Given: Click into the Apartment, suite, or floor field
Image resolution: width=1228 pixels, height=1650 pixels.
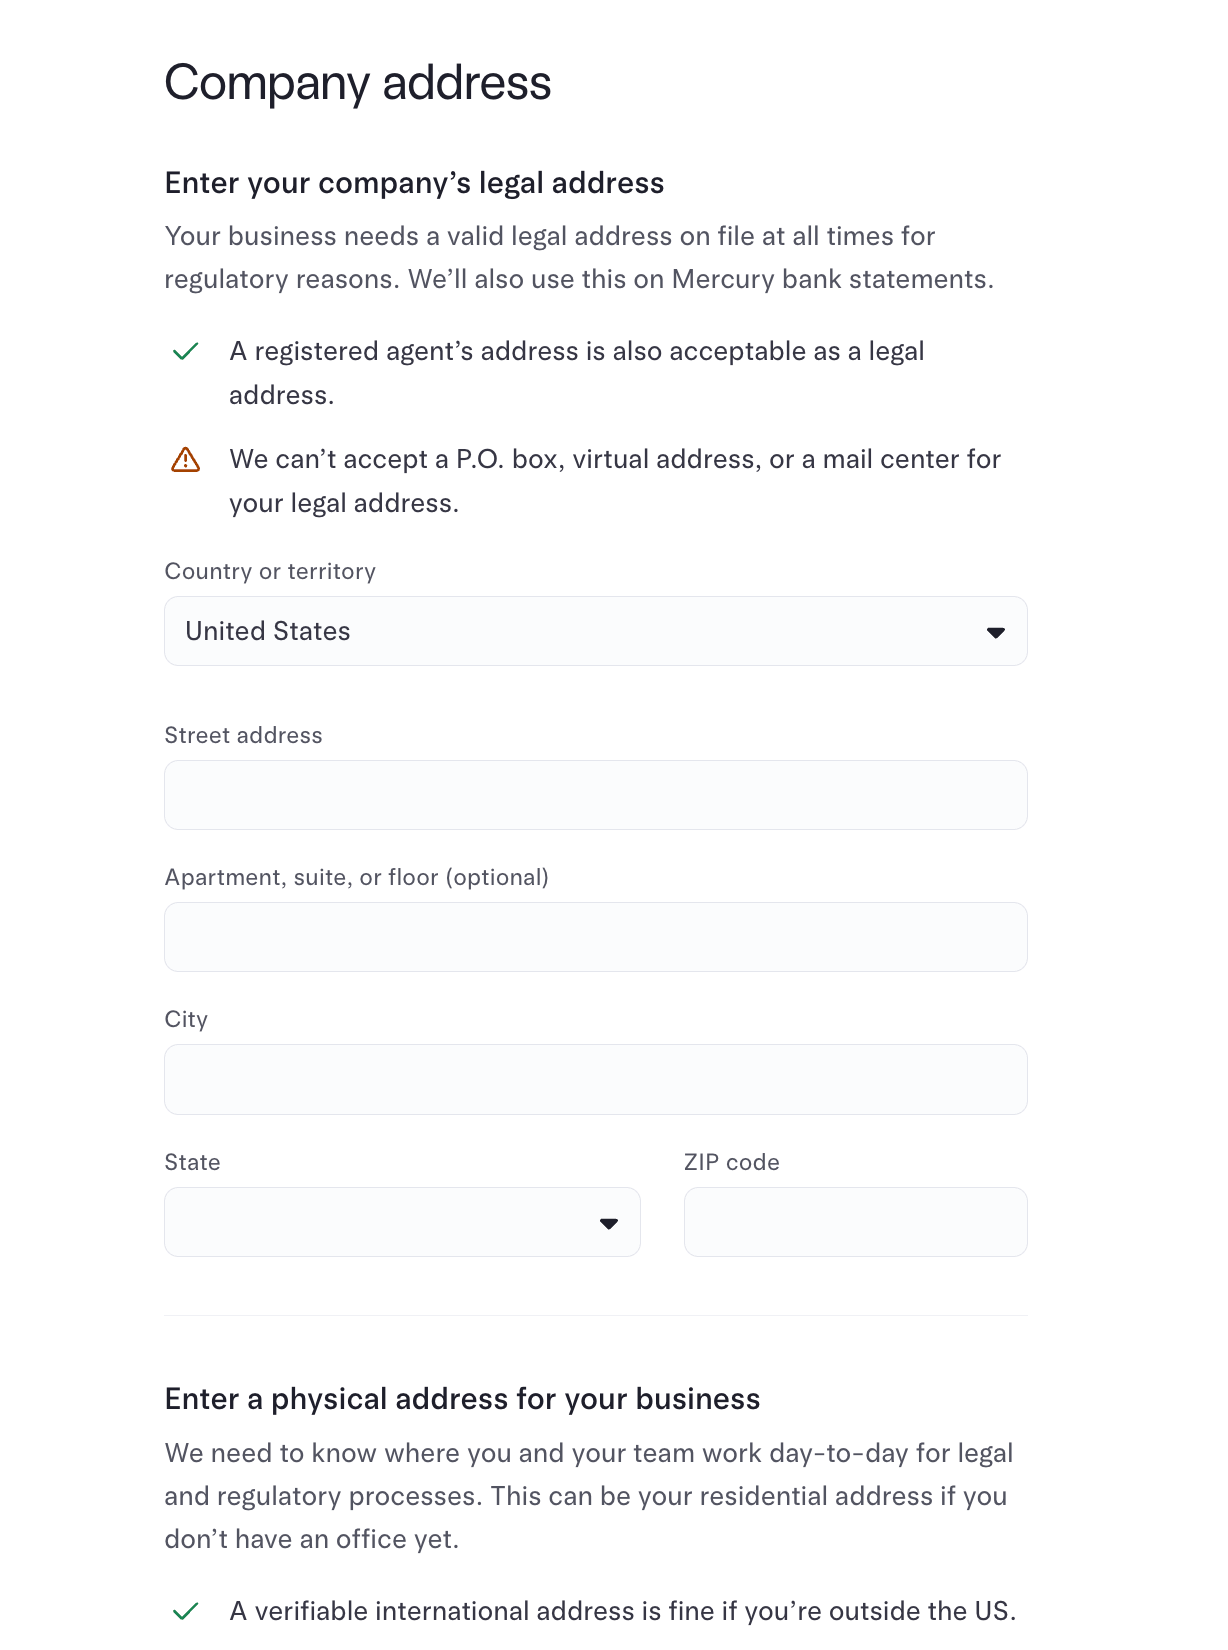Looking at the screenshot, I should [x=595, y=937].
